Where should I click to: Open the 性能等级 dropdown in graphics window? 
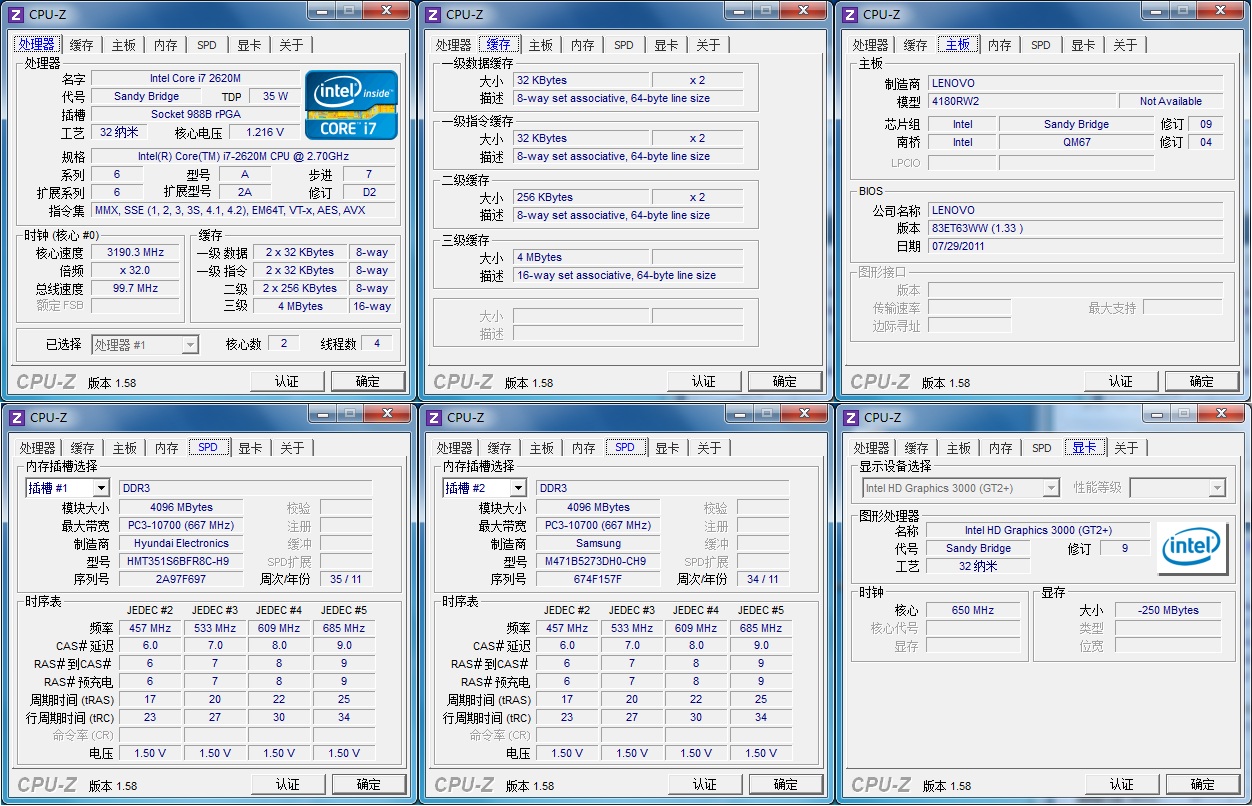coord(1177,488)
